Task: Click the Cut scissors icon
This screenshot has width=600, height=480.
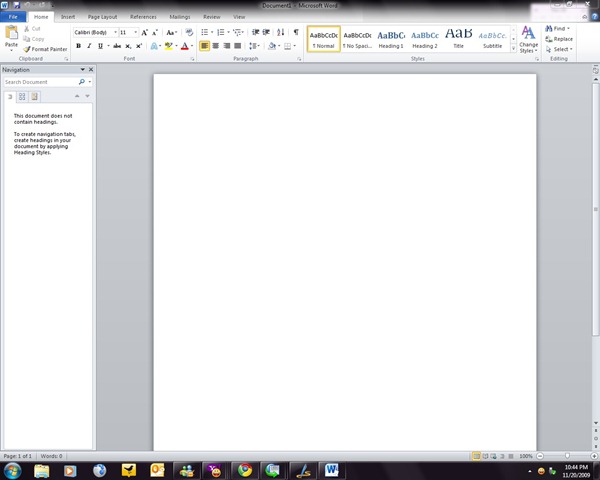Action: pos(27,29)
